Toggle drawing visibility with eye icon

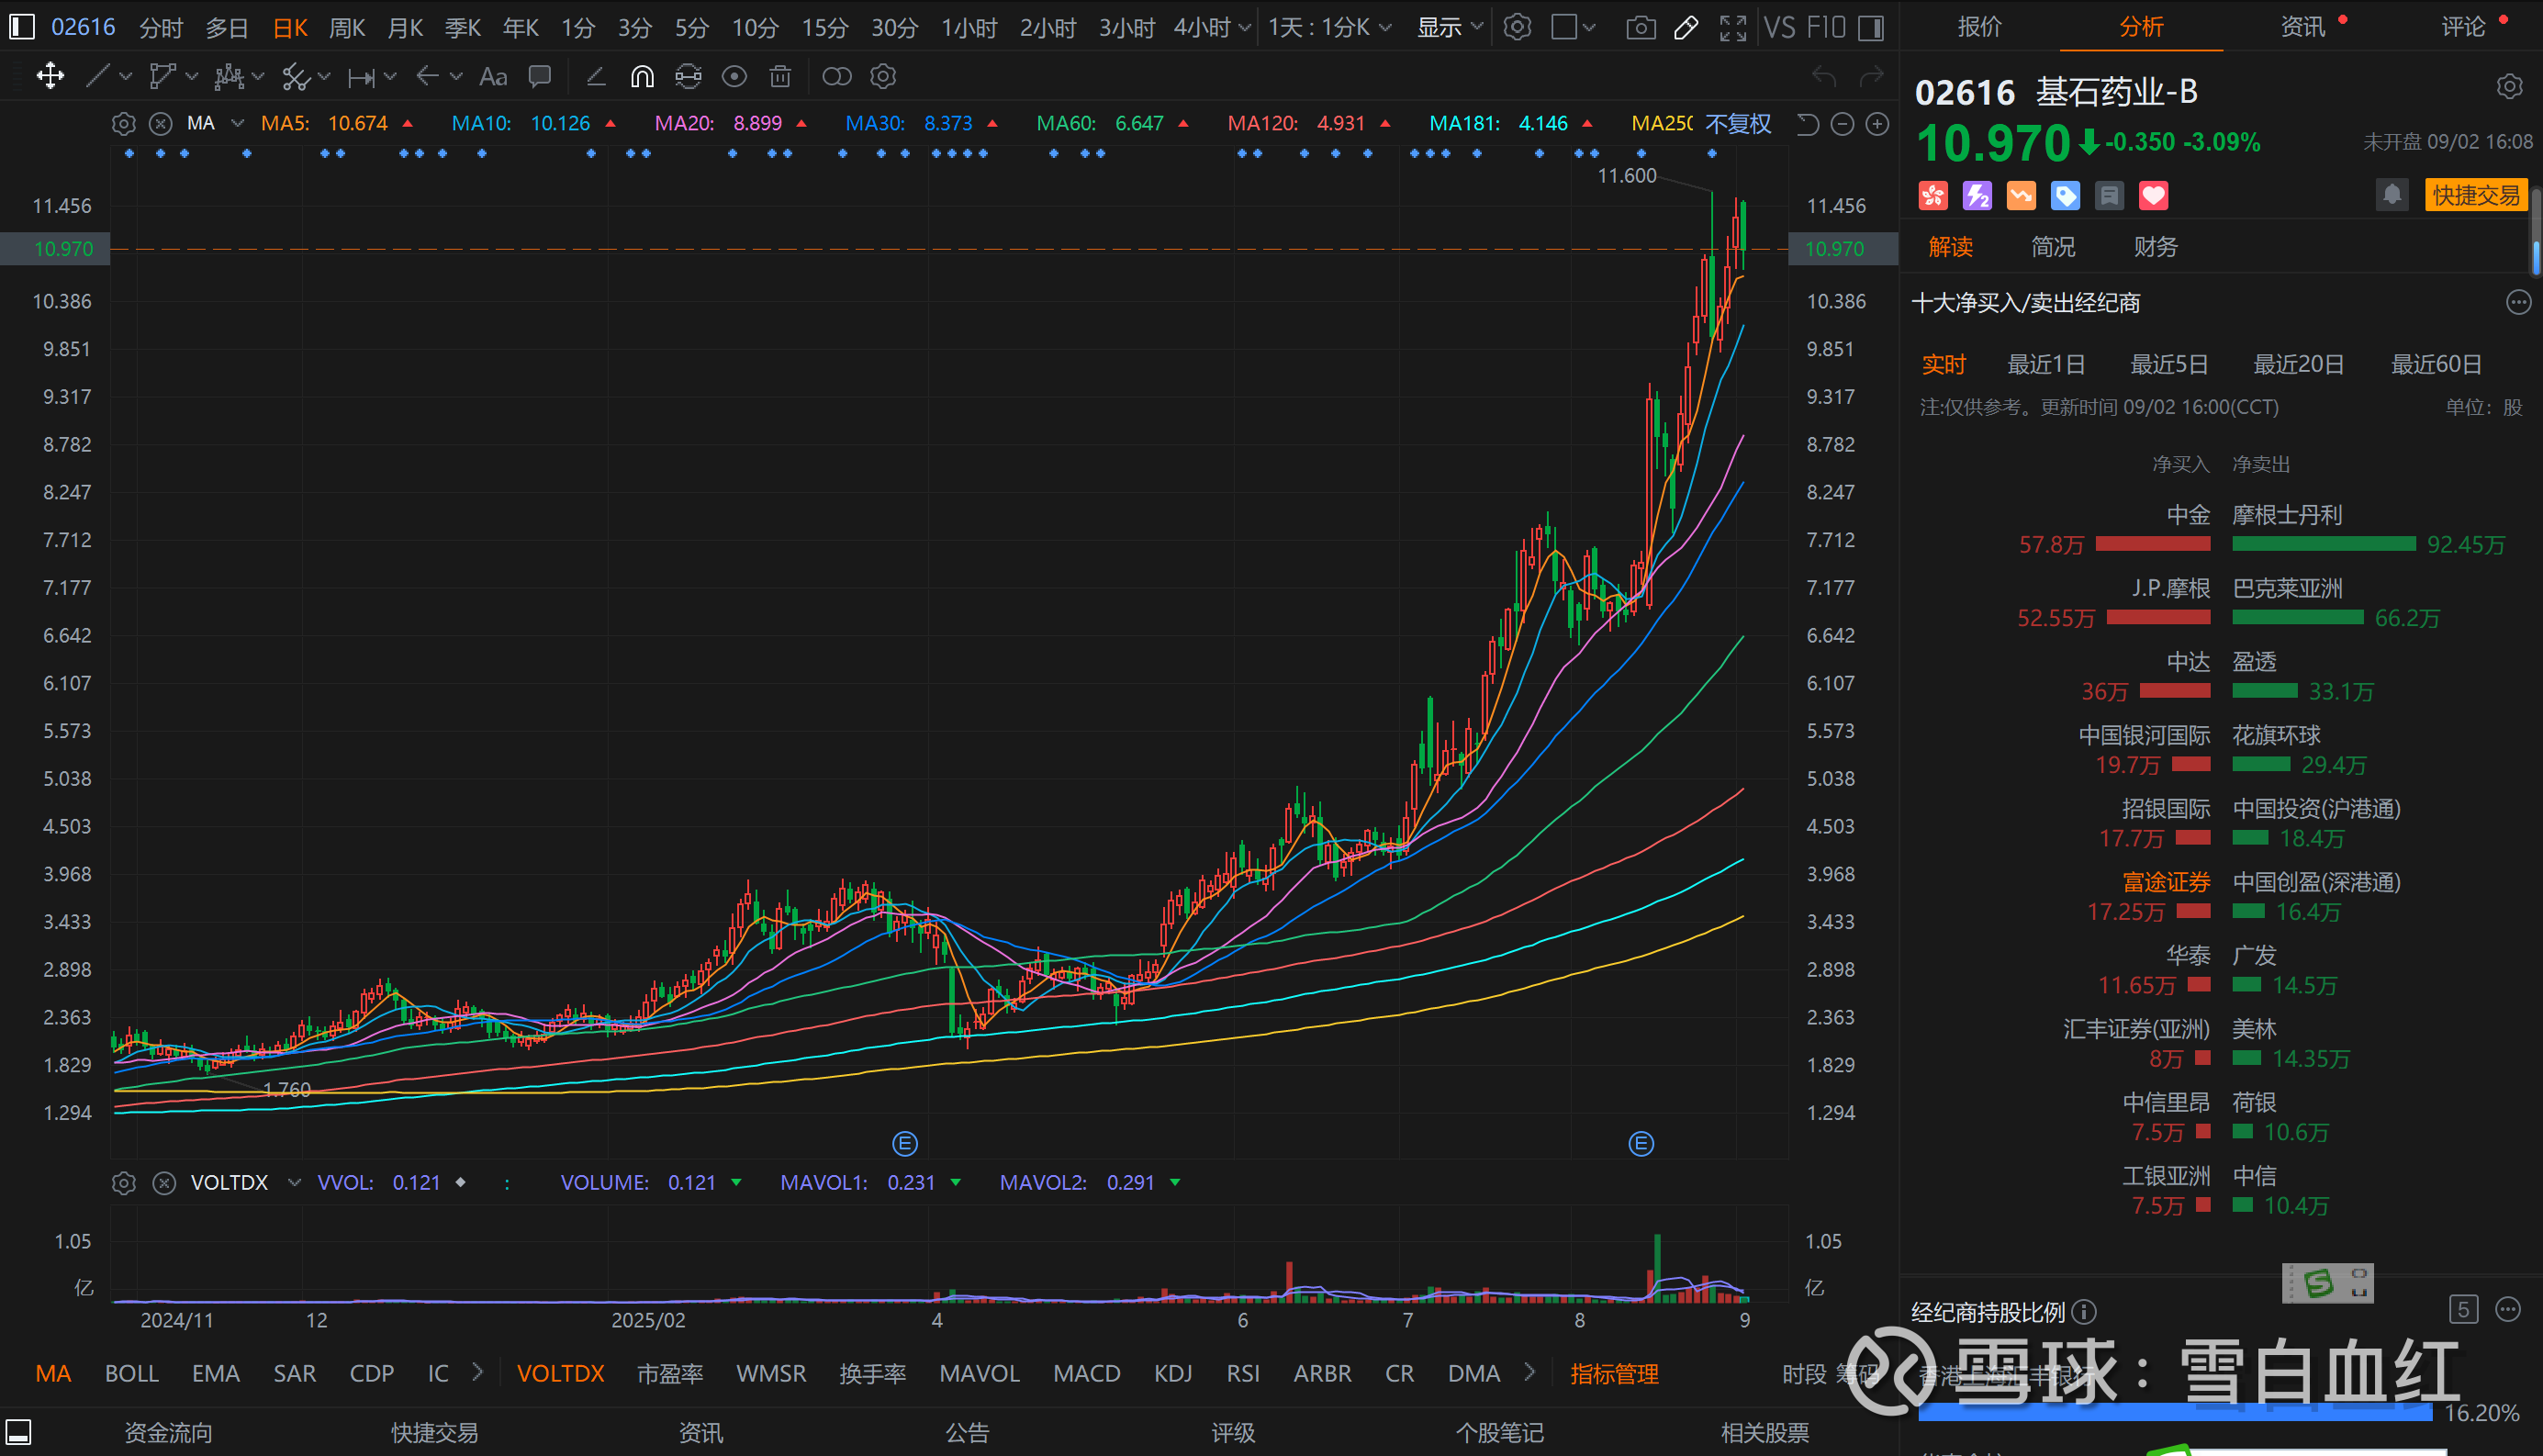(x=734, y=77)
